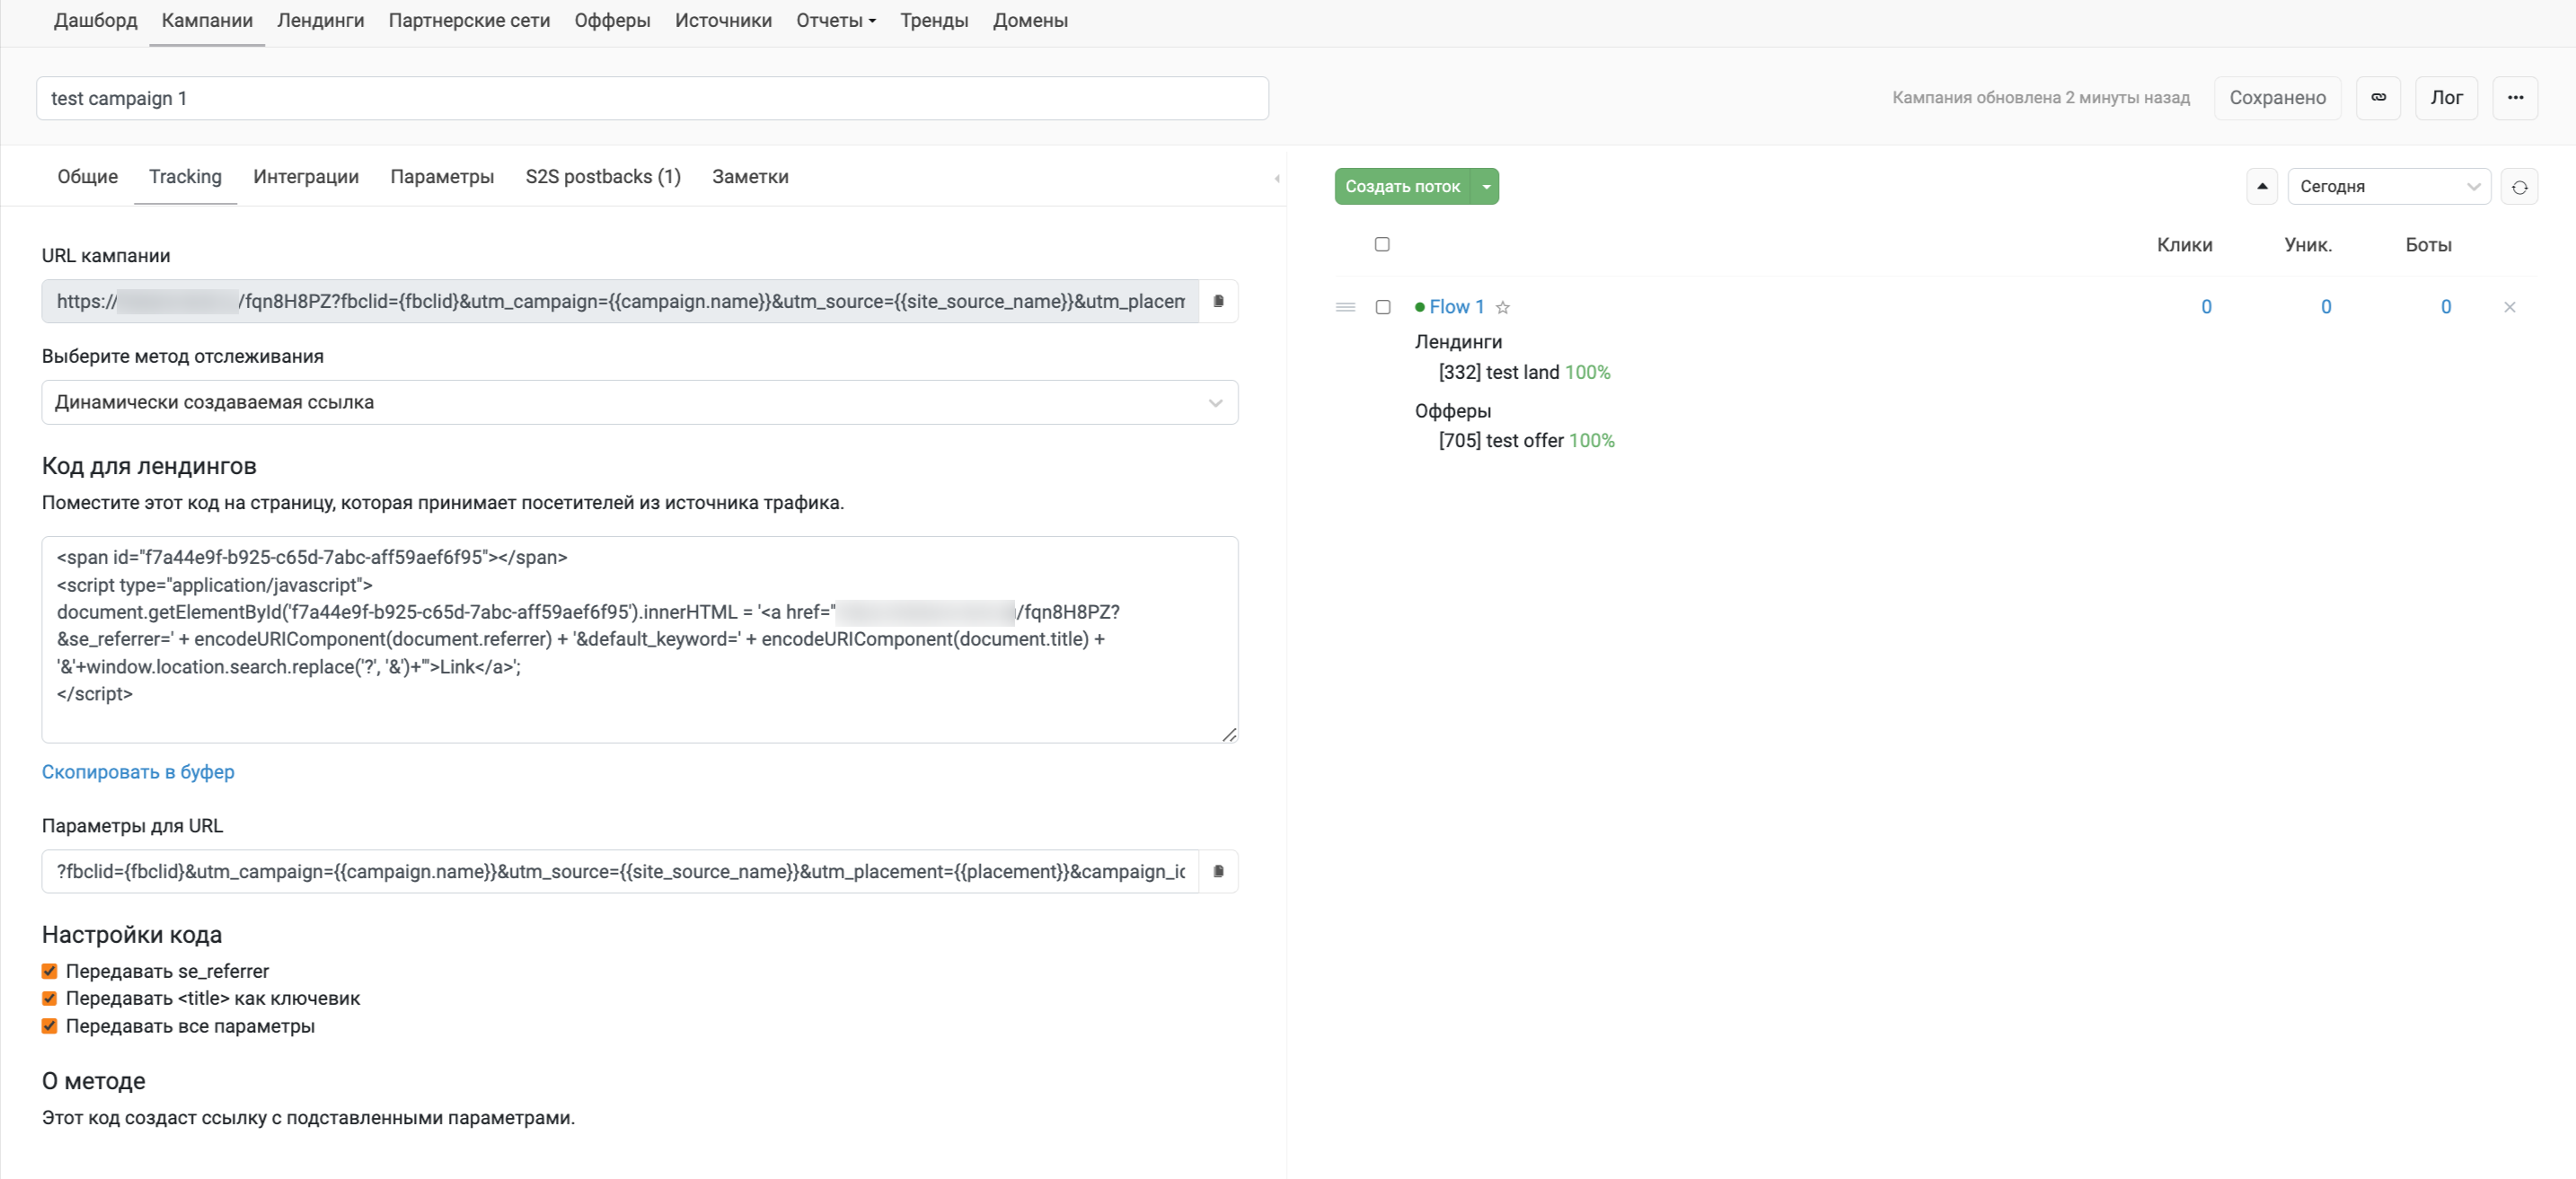Image resolution: width=2576 pixels, height=1179 pixels.
Task: Go to Домены
Action: coord(1030,21)
